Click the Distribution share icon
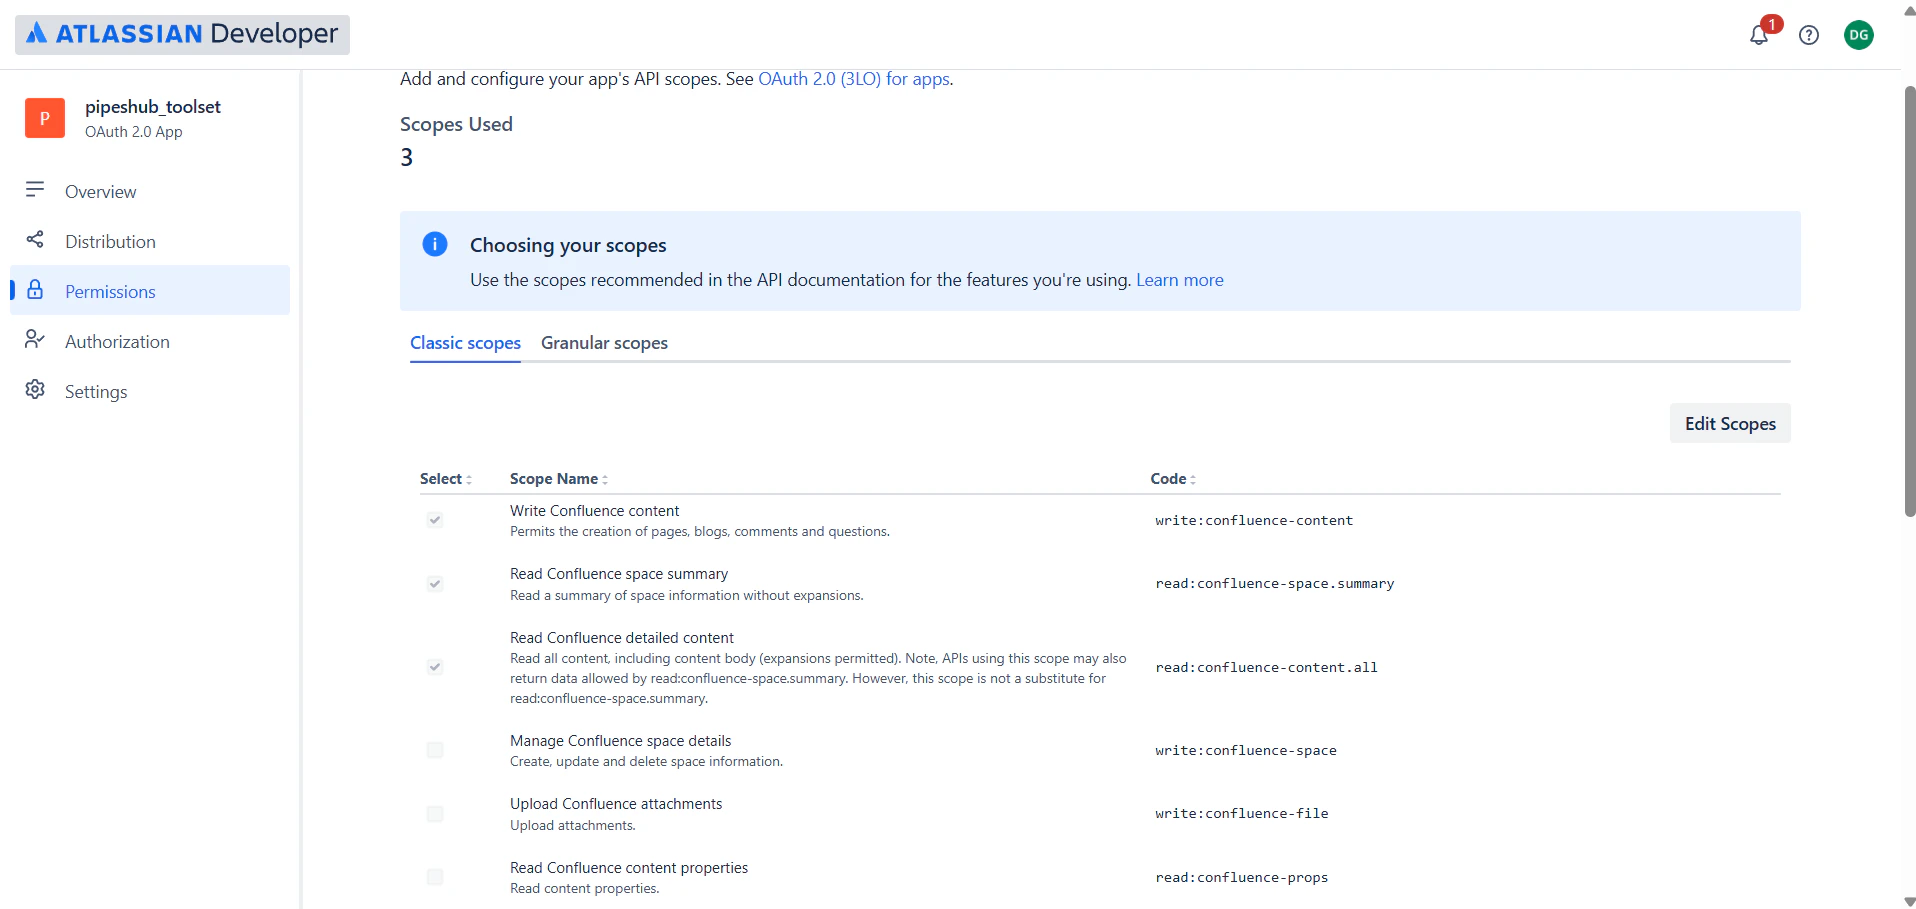1916x909 pixels. tap(35, 240)
